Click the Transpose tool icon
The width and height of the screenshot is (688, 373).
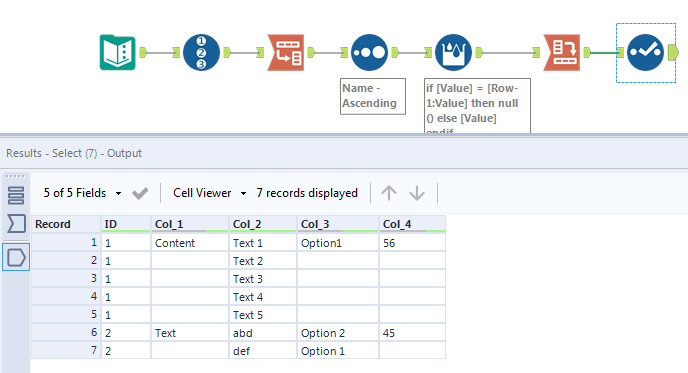coord(286,53)
